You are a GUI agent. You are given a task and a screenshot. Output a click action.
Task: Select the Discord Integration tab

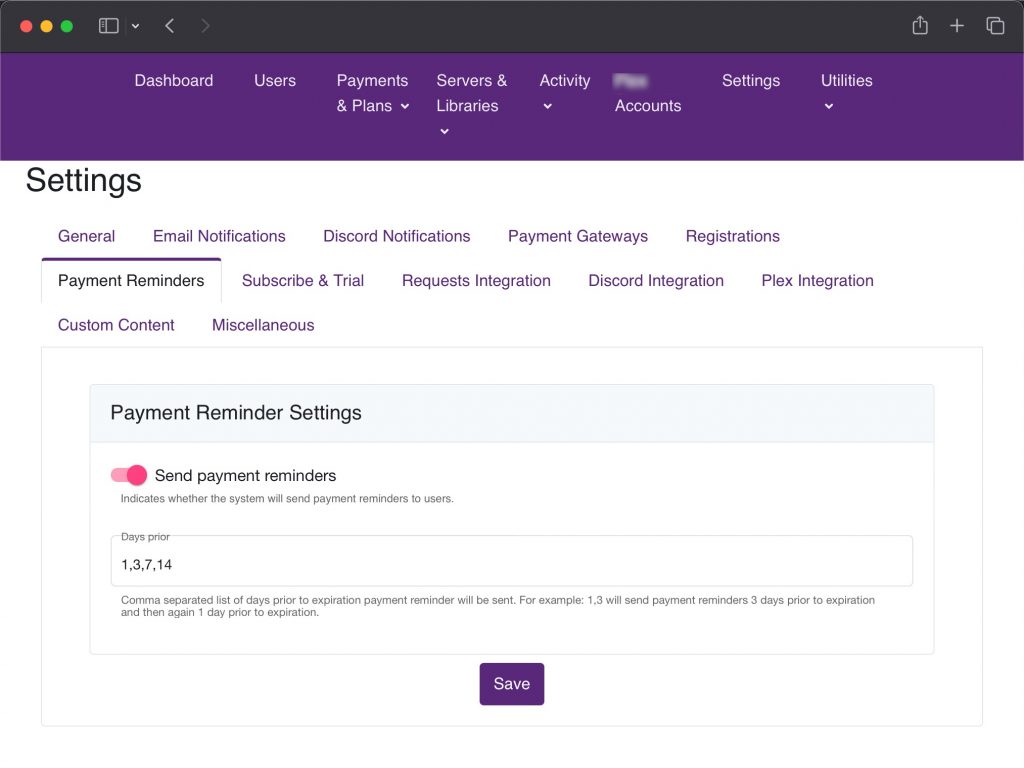pyautogui.click(x=655, y=281)
